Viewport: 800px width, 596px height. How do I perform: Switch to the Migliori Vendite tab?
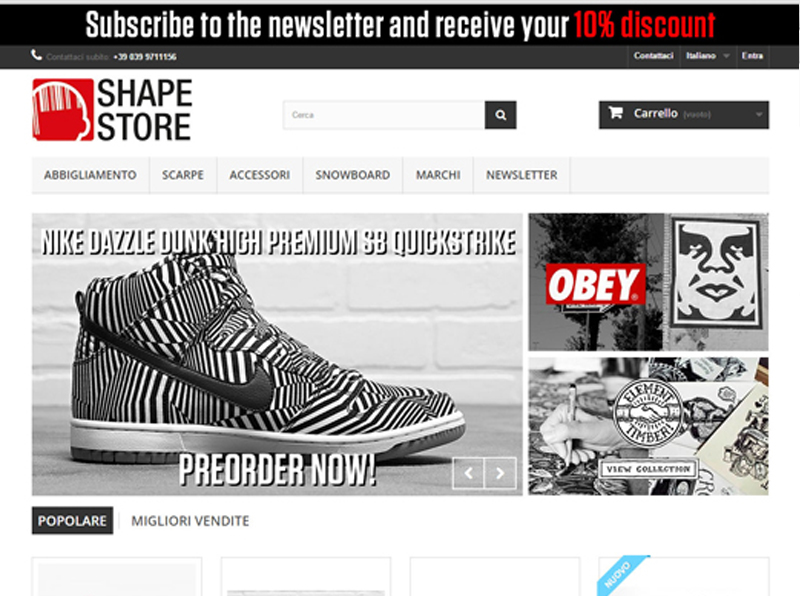tap(190, 520)
